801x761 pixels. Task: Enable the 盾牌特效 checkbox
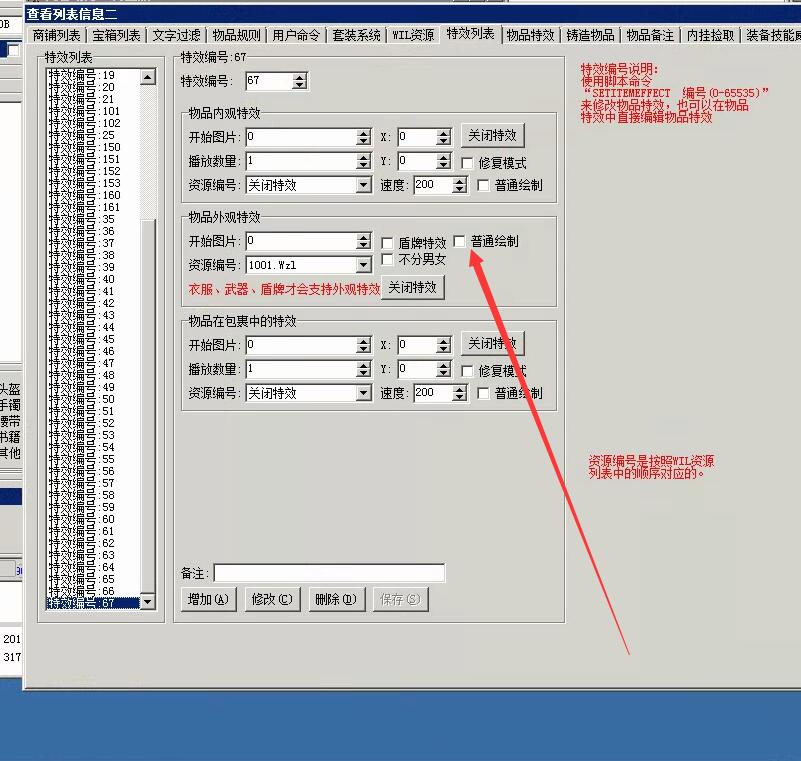tap(388, 243)
